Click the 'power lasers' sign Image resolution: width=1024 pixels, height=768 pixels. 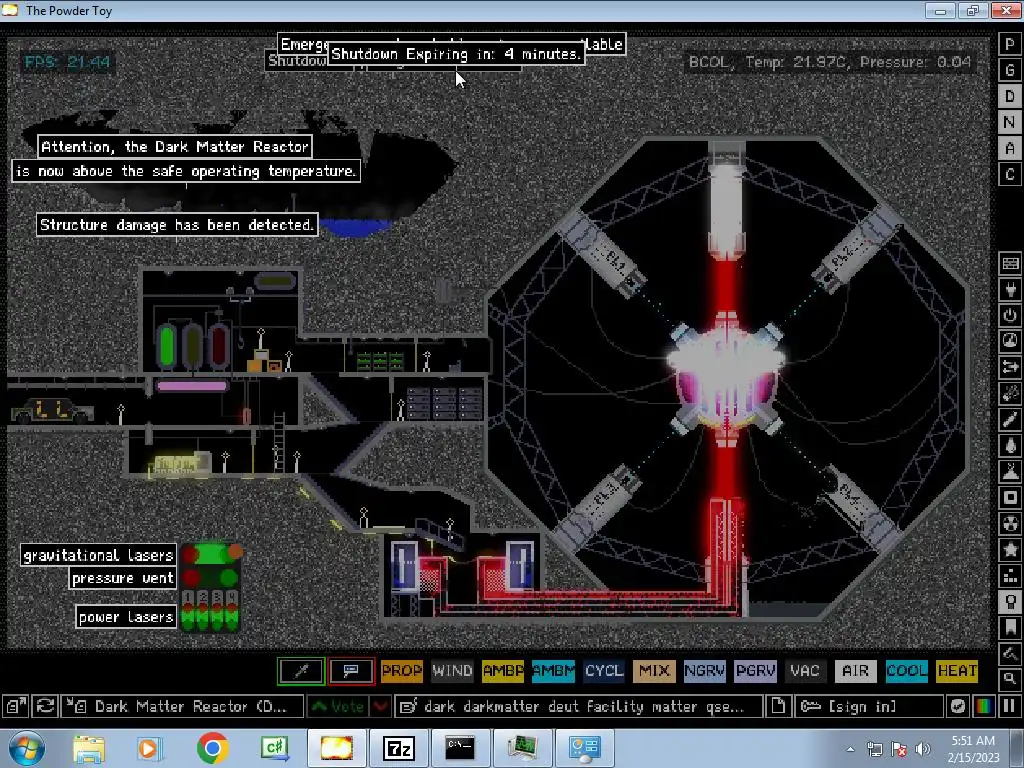click(x=126, y=616)
